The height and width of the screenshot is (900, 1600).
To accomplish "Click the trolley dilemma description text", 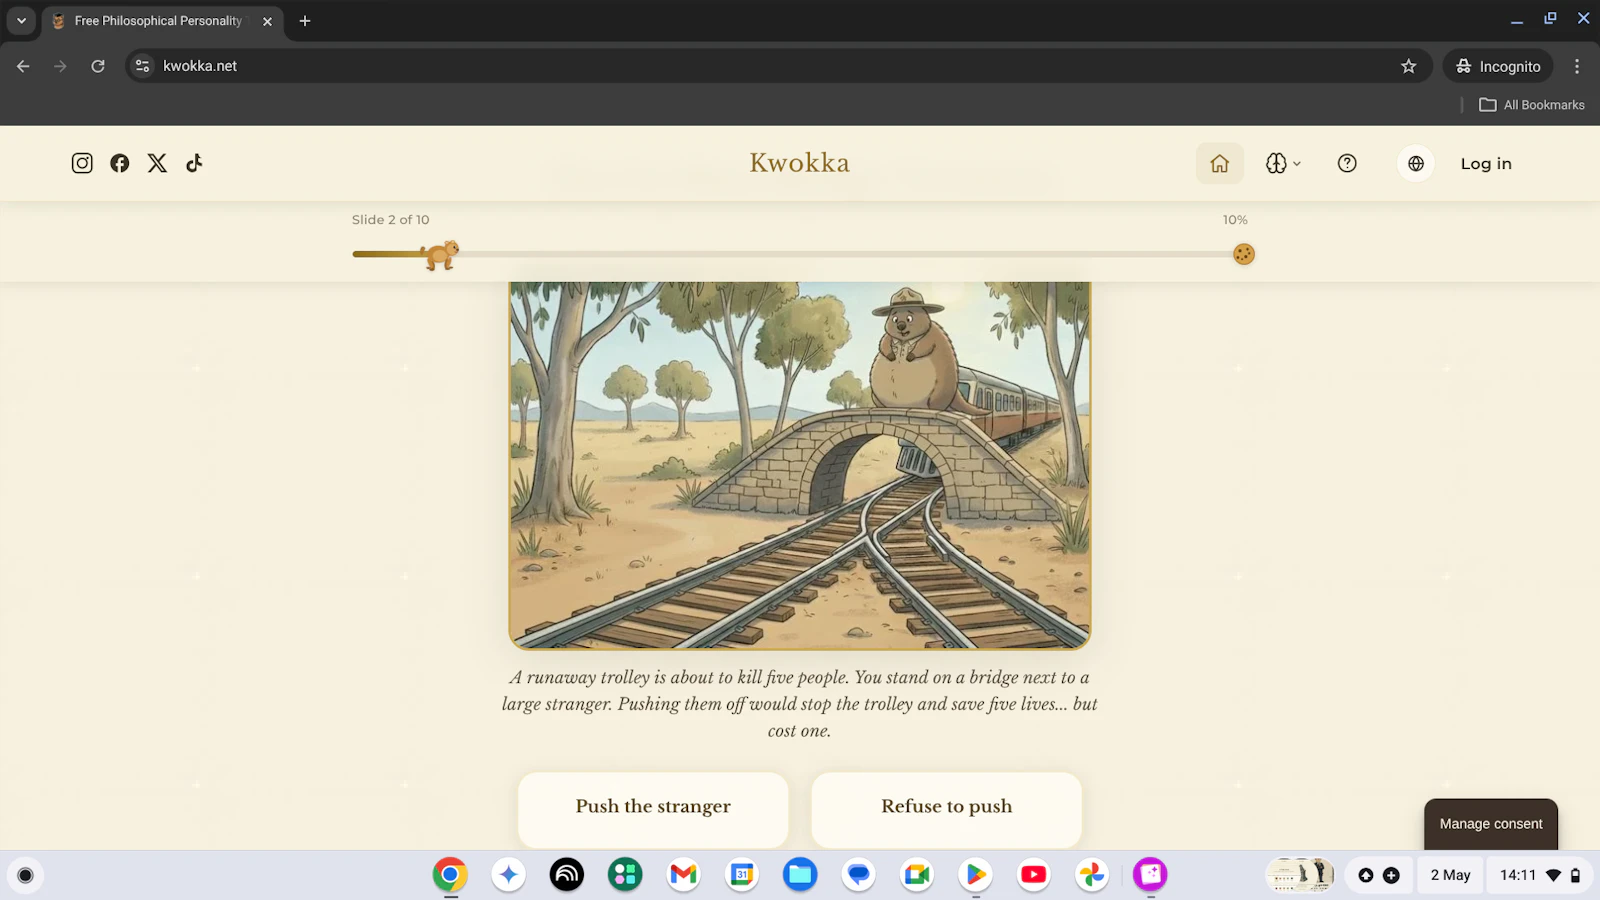I will [799, 704].
